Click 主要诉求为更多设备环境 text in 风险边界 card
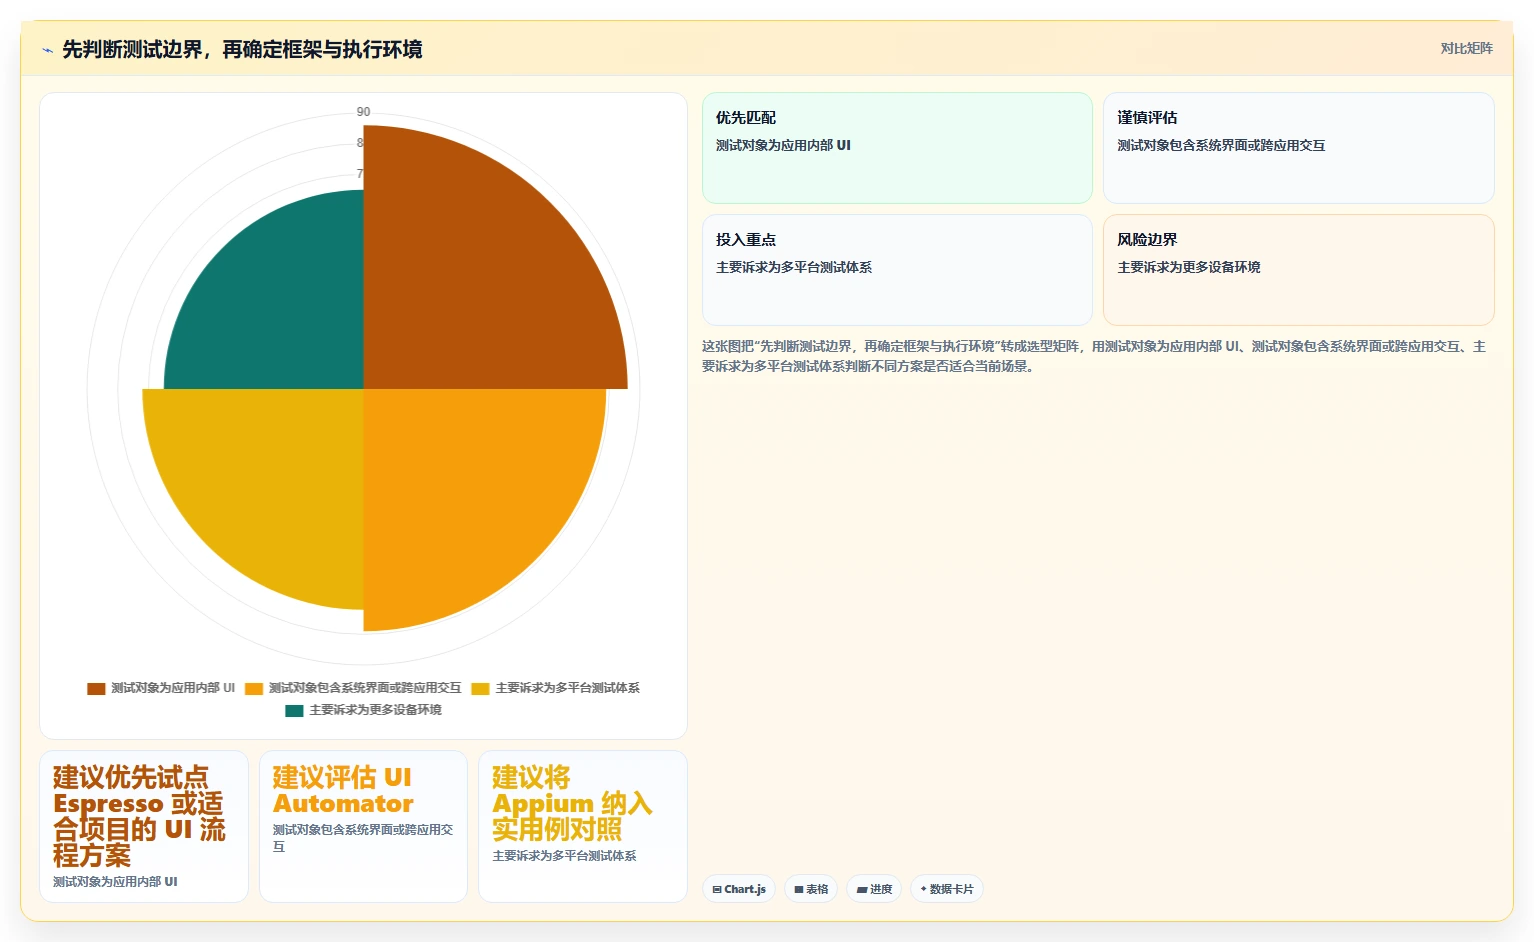1534x942 pixels. tap(1189, 267)
